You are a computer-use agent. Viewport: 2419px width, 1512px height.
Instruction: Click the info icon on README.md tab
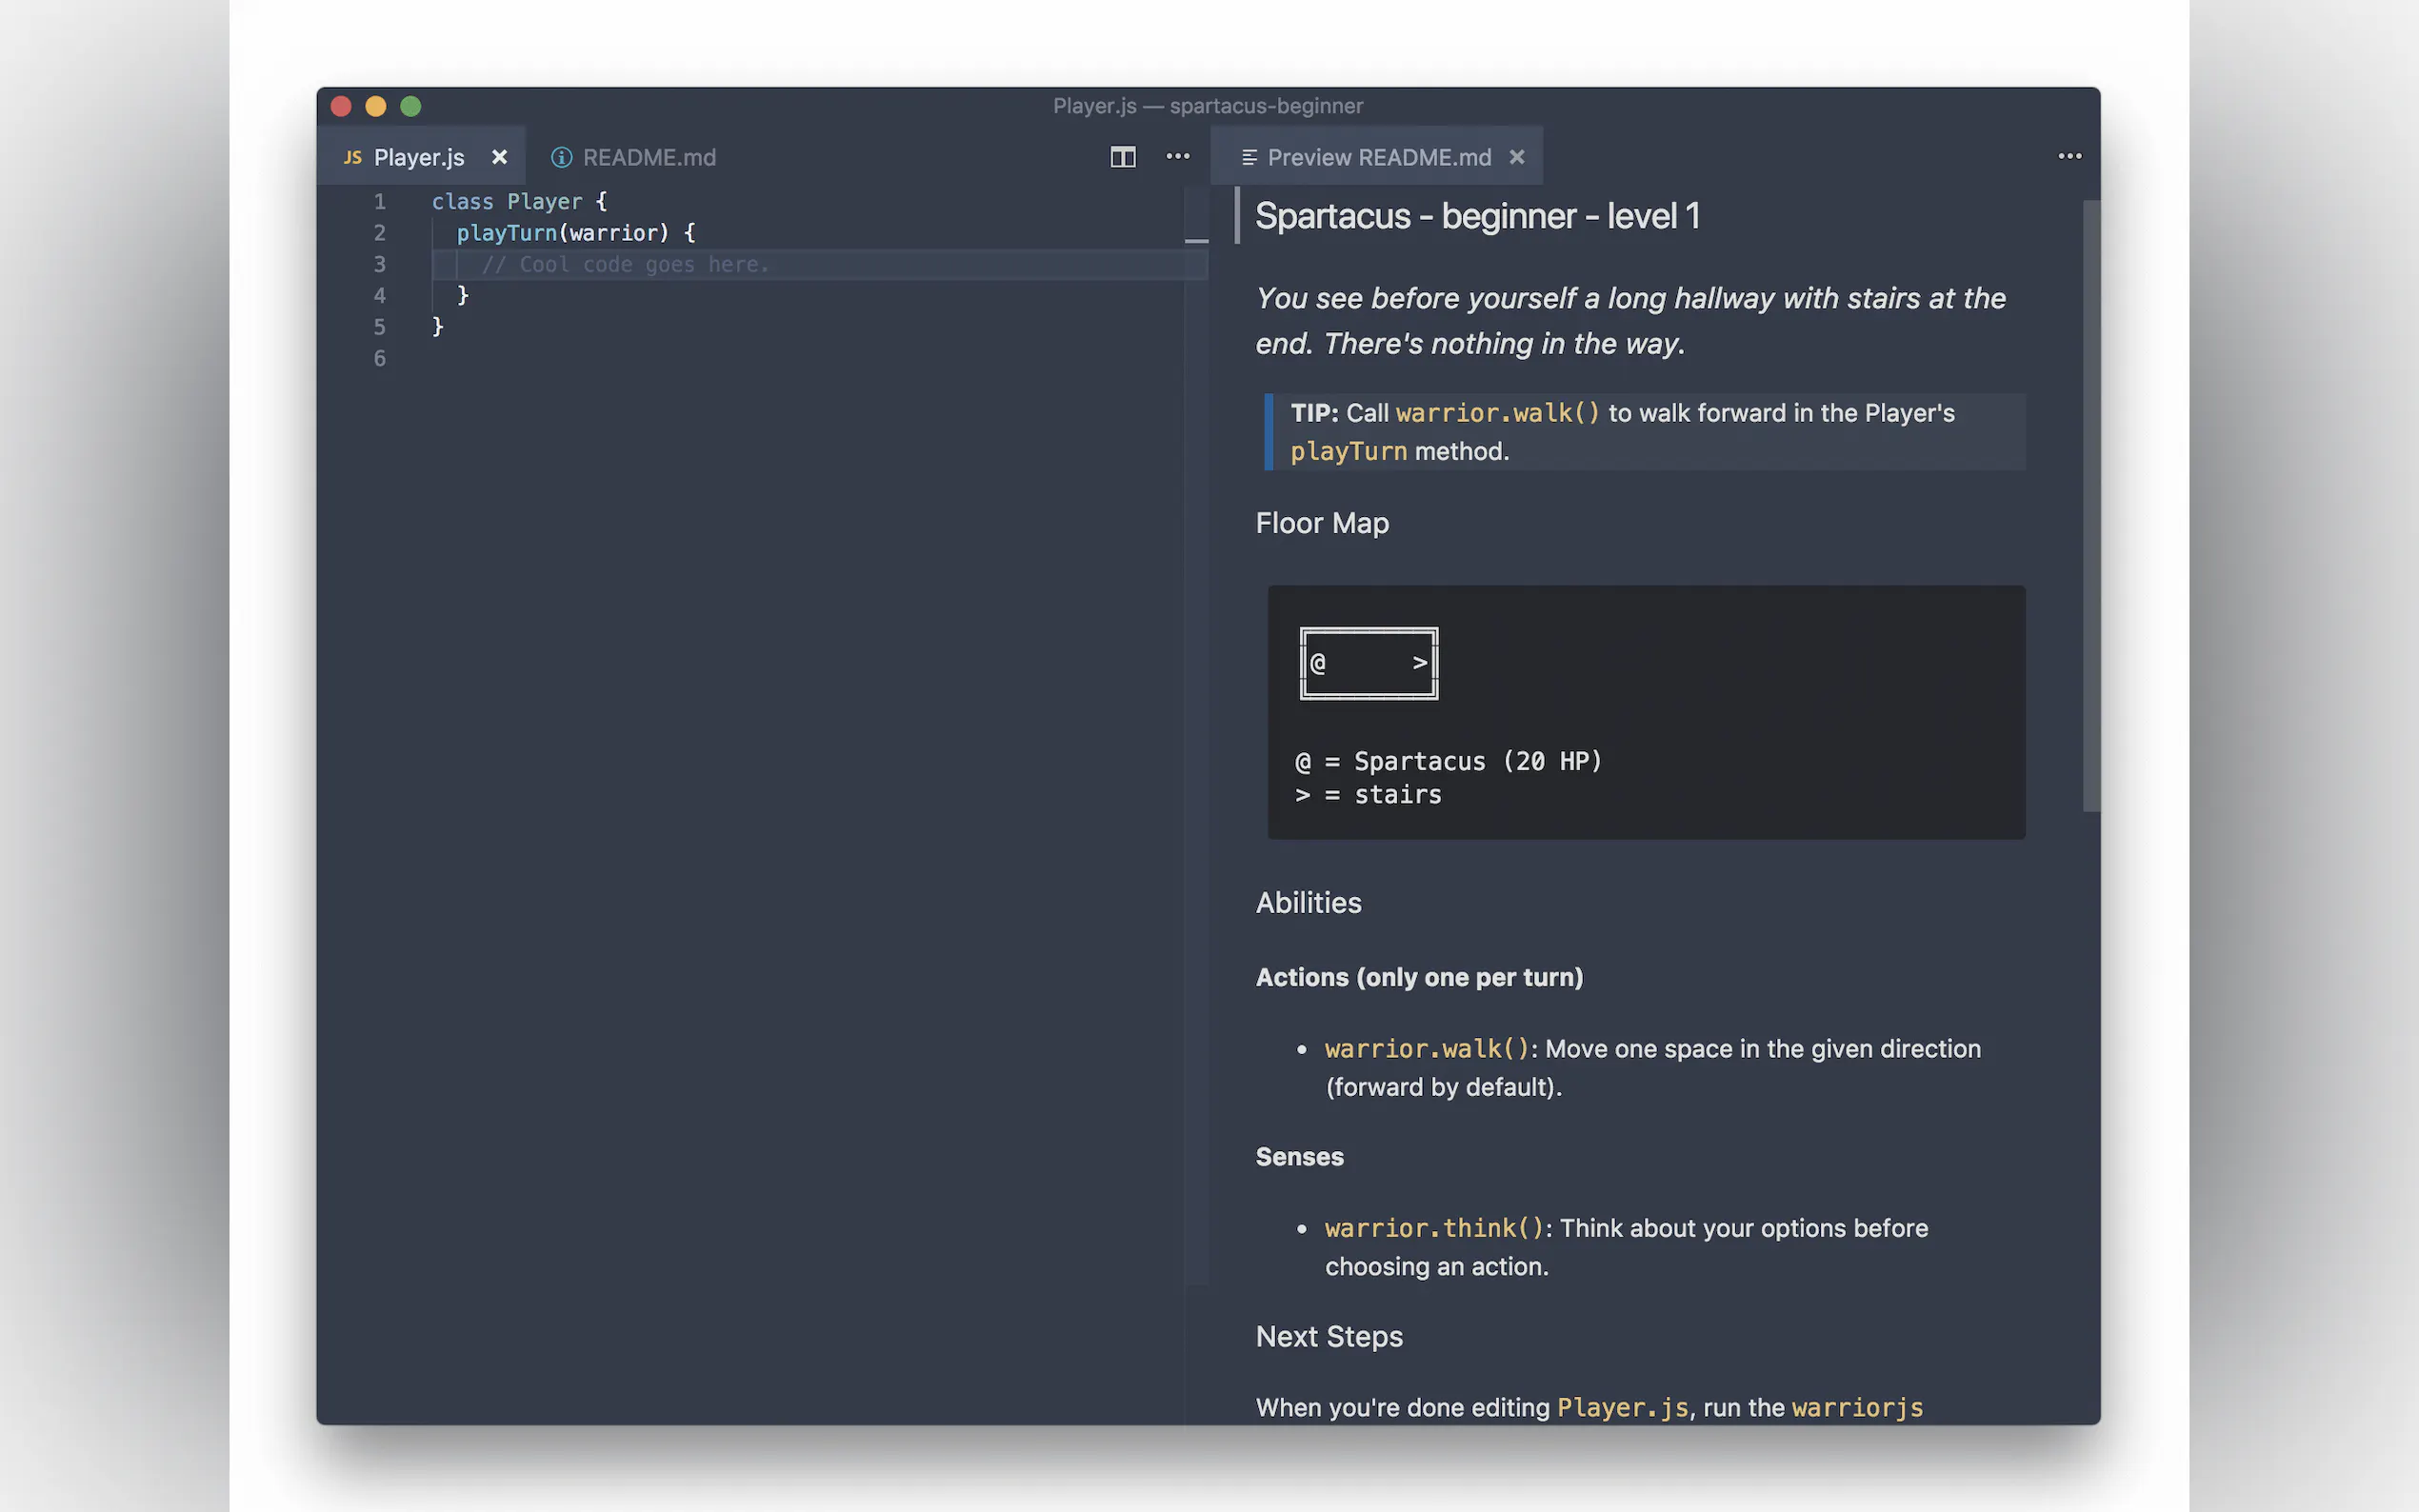pos(561,157)
